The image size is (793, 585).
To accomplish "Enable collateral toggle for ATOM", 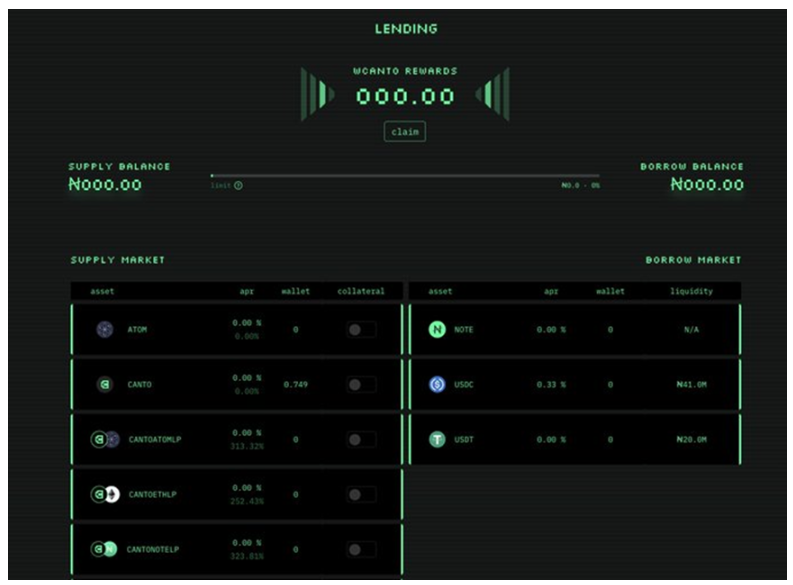I will click(361, 330).
